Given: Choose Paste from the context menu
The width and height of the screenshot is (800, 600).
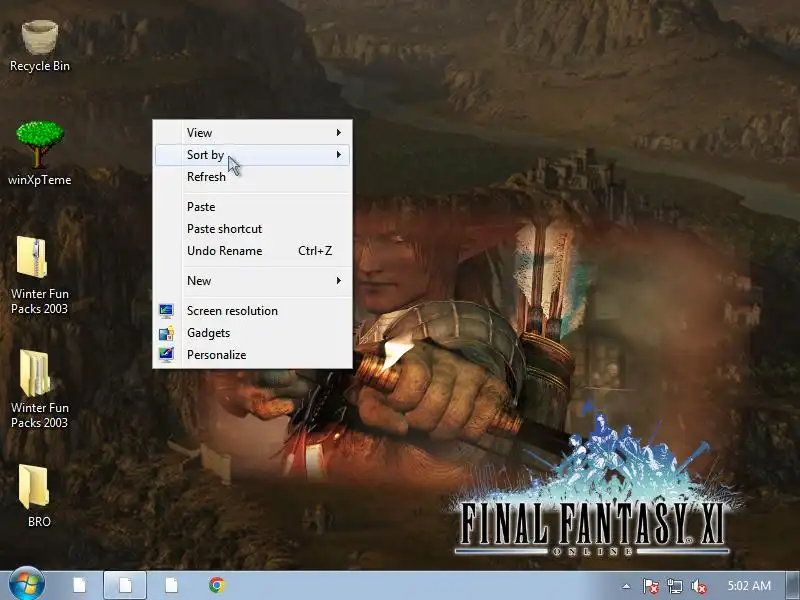Looking at the screenshot, I should coord(253,207).
